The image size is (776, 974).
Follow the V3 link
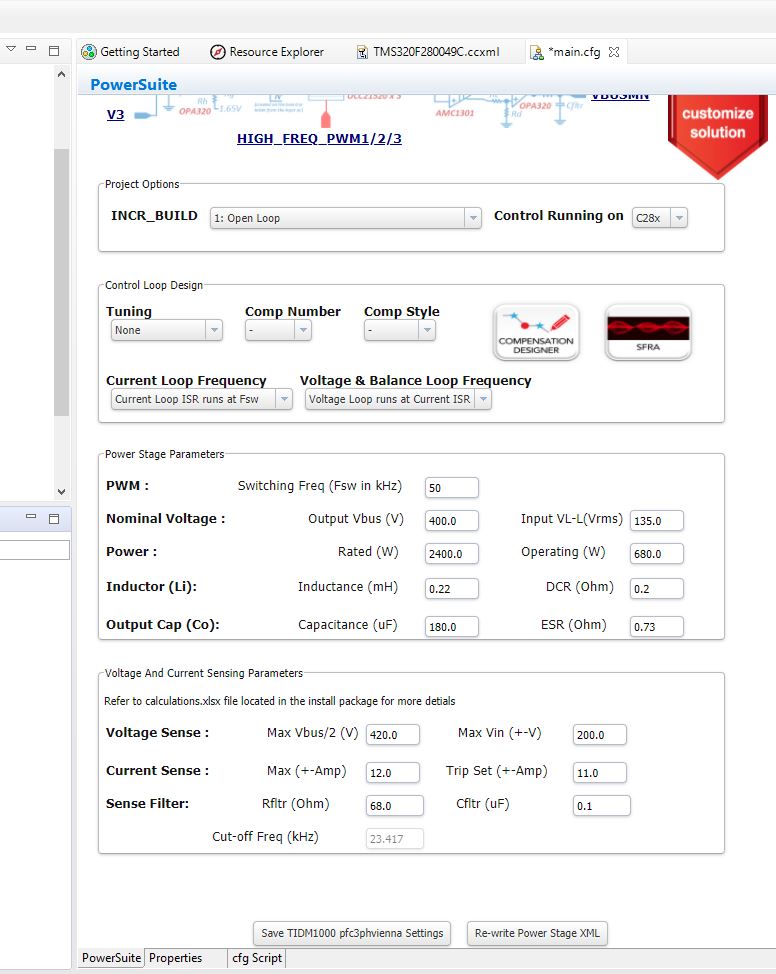coord(116,114)
